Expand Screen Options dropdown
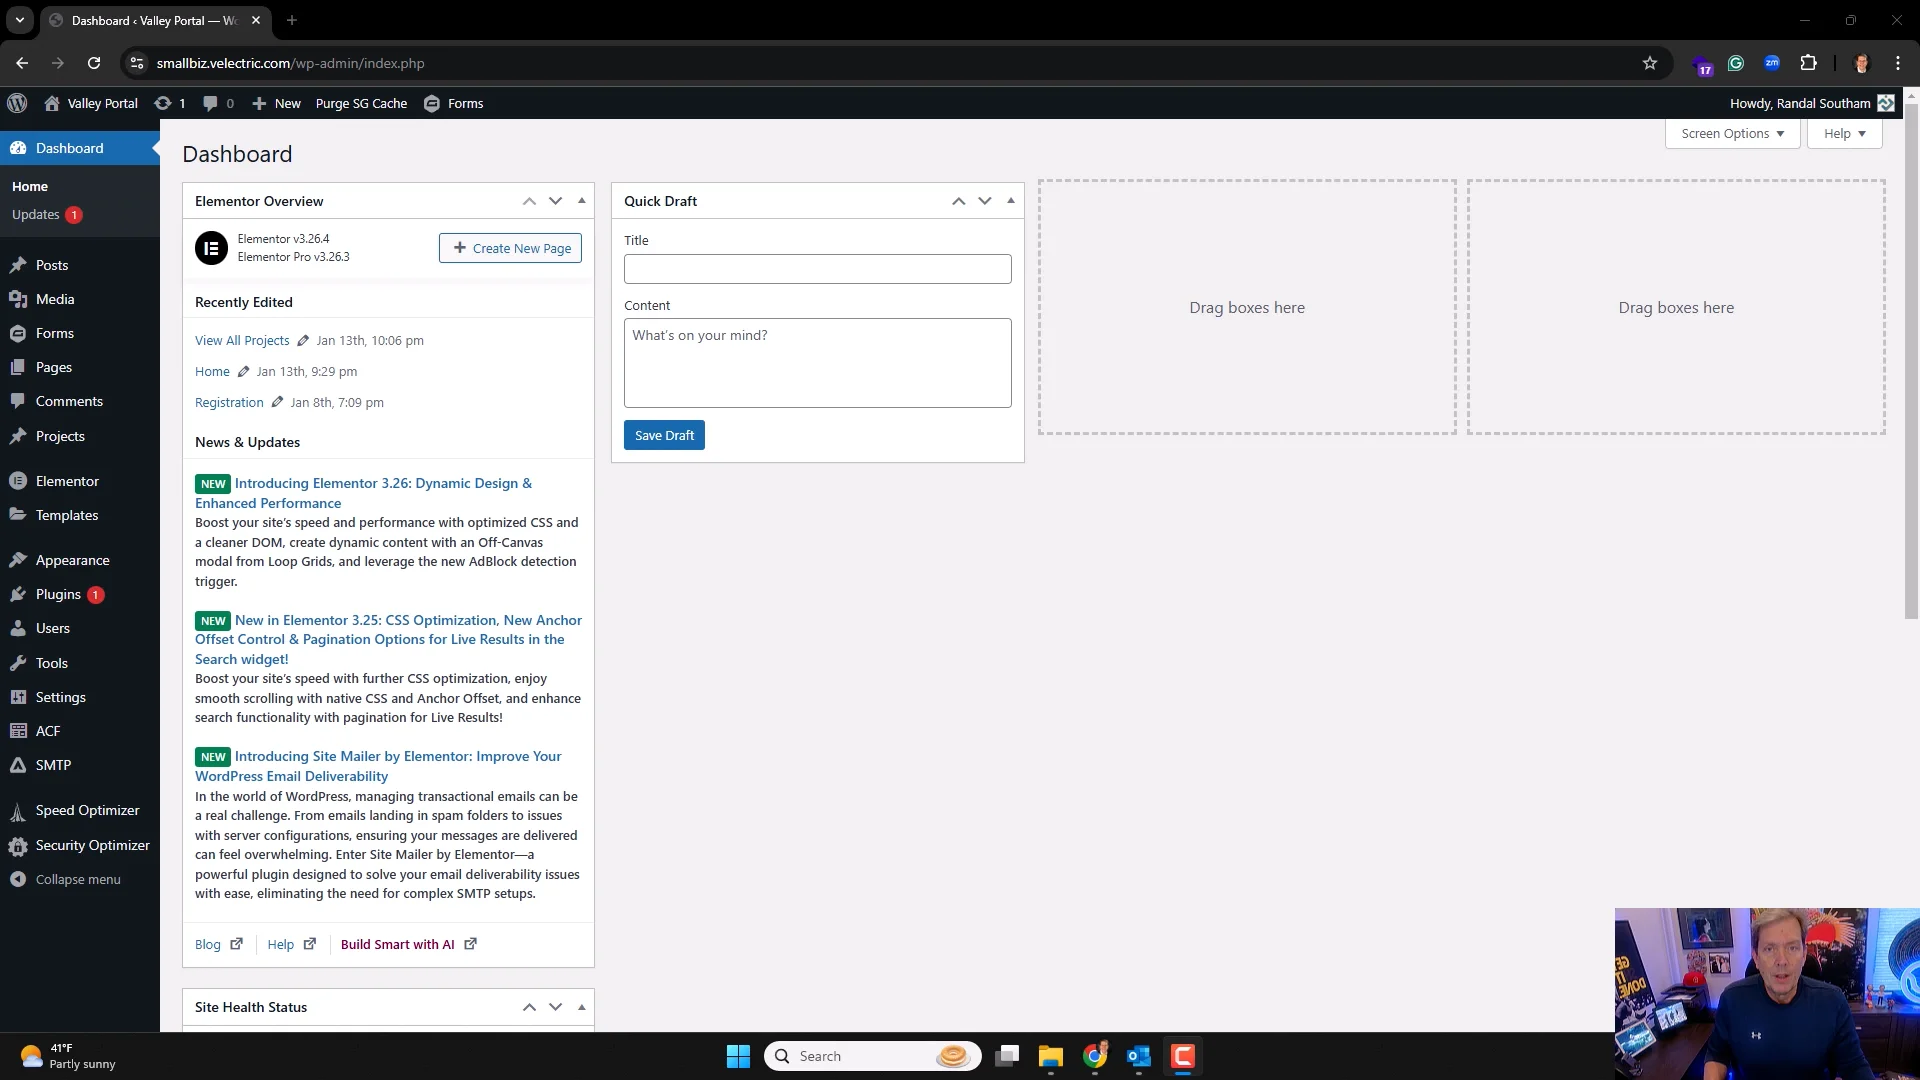This screenshot has width=1920, height=1080. [x=1732, y=134]
